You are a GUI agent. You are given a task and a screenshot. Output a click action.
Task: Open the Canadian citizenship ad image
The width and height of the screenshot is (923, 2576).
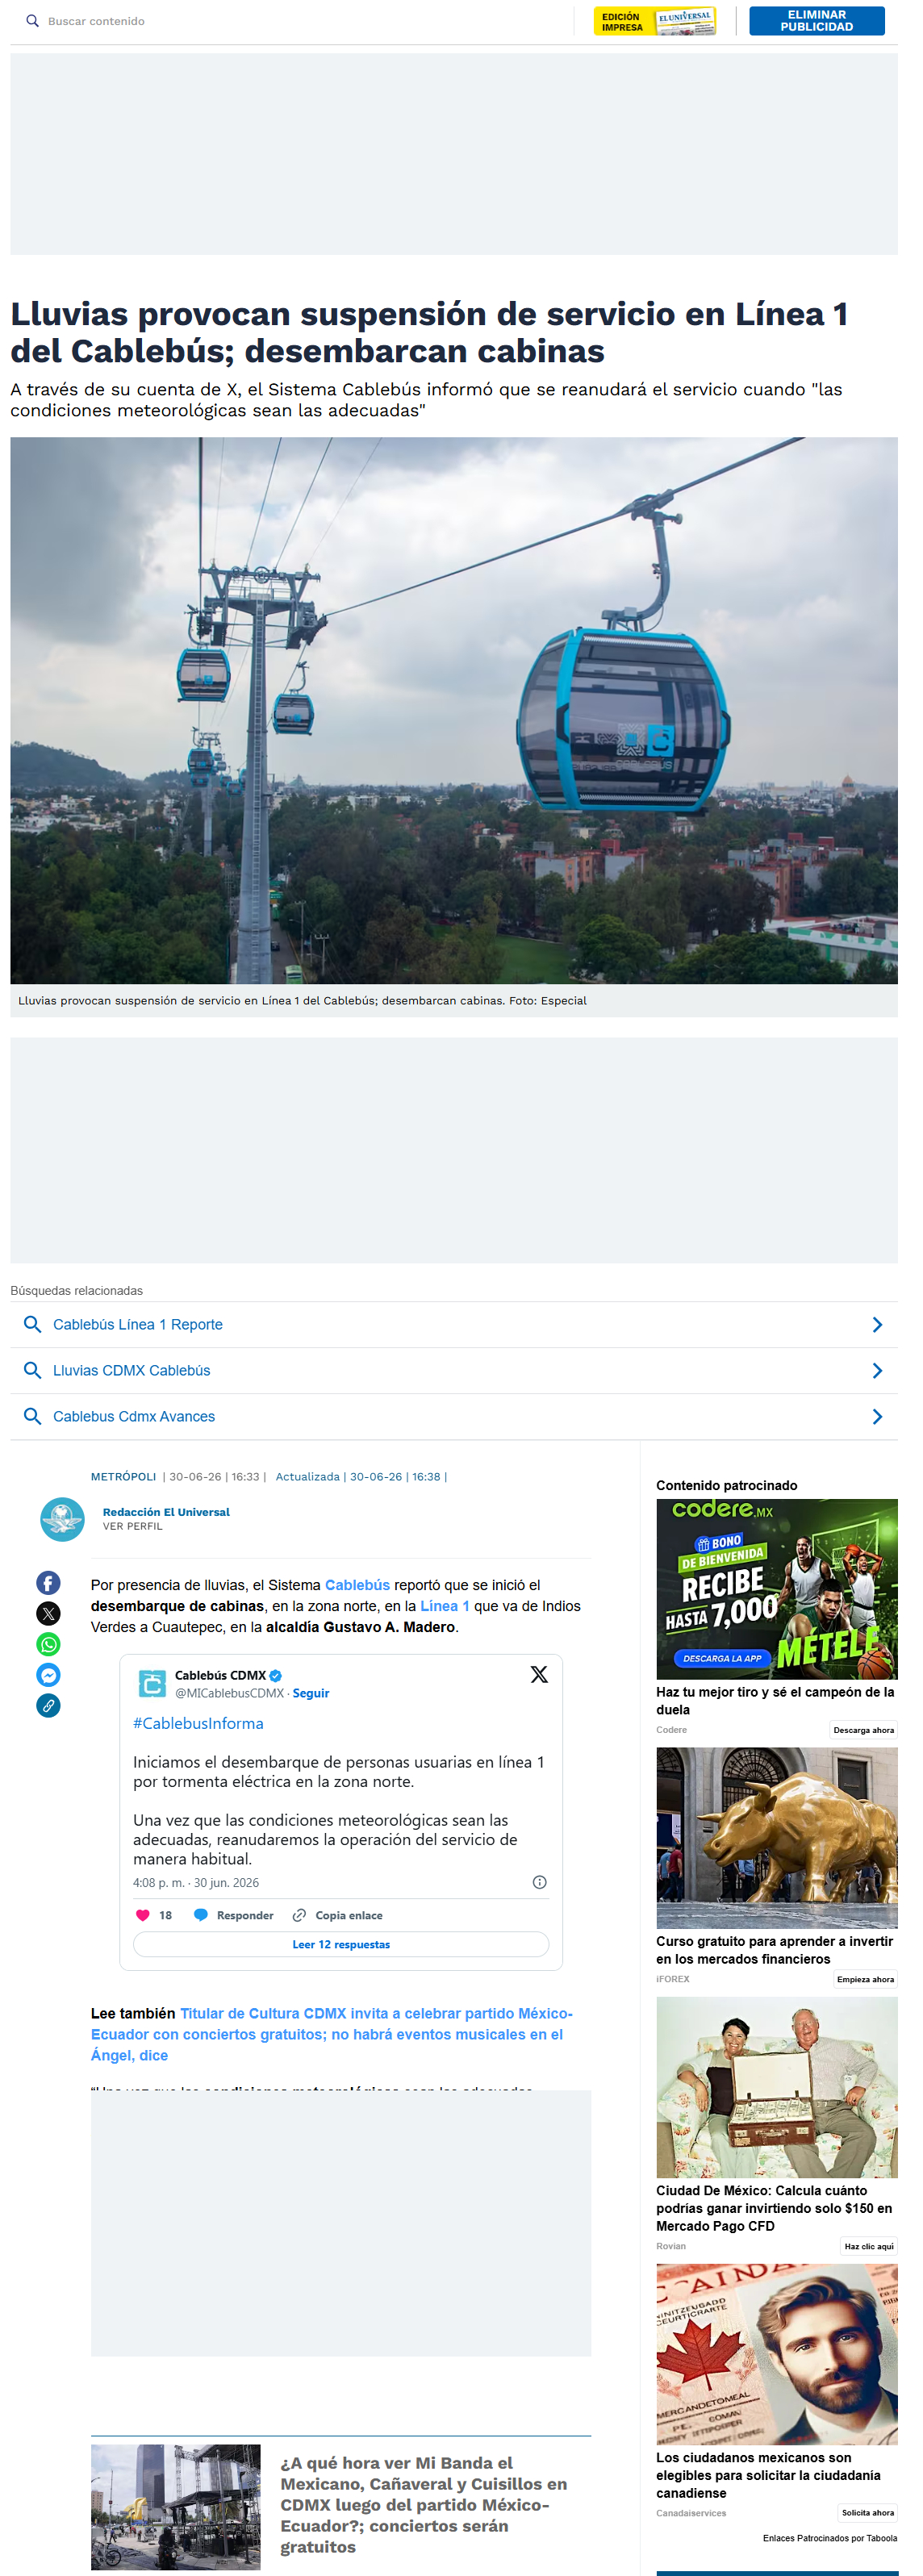[x=777, y=2354]
